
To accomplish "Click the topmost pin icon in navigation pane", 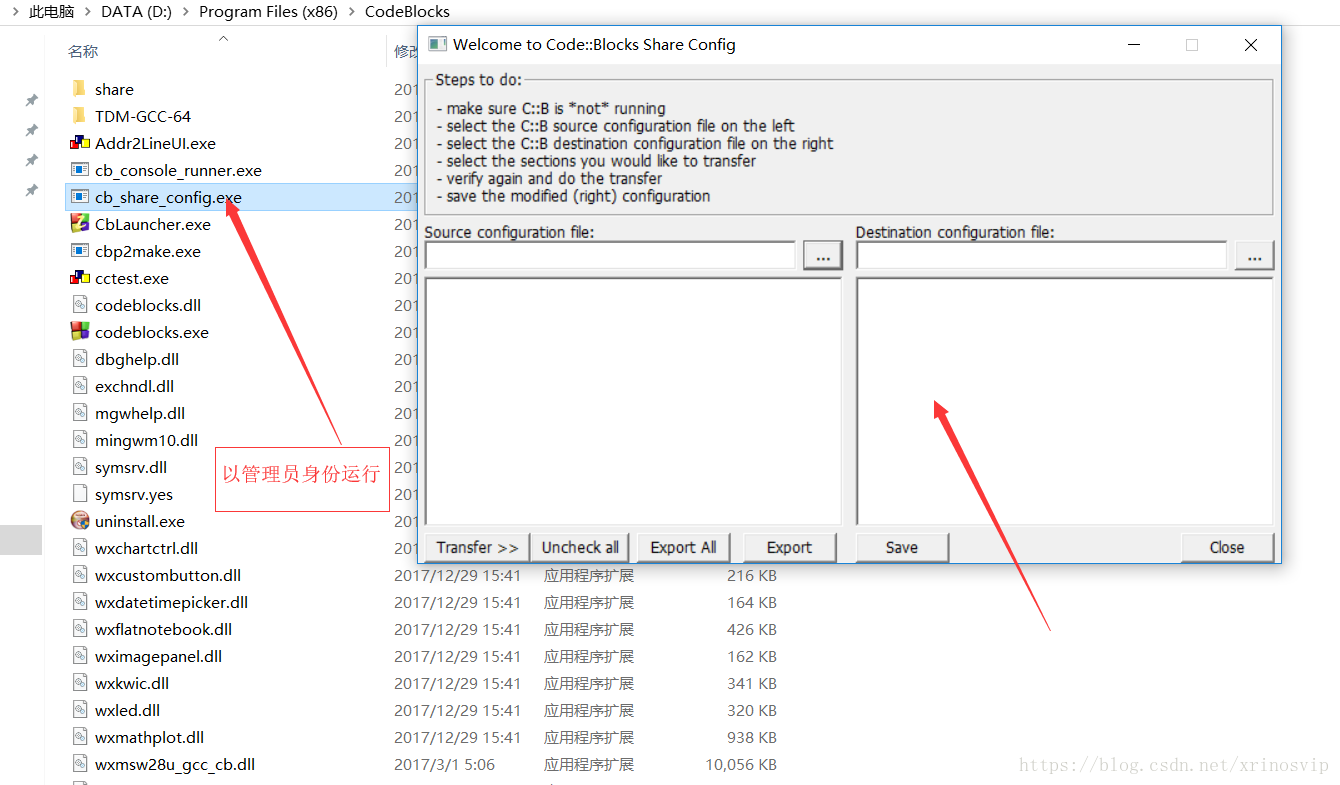I will pos(31,100).
